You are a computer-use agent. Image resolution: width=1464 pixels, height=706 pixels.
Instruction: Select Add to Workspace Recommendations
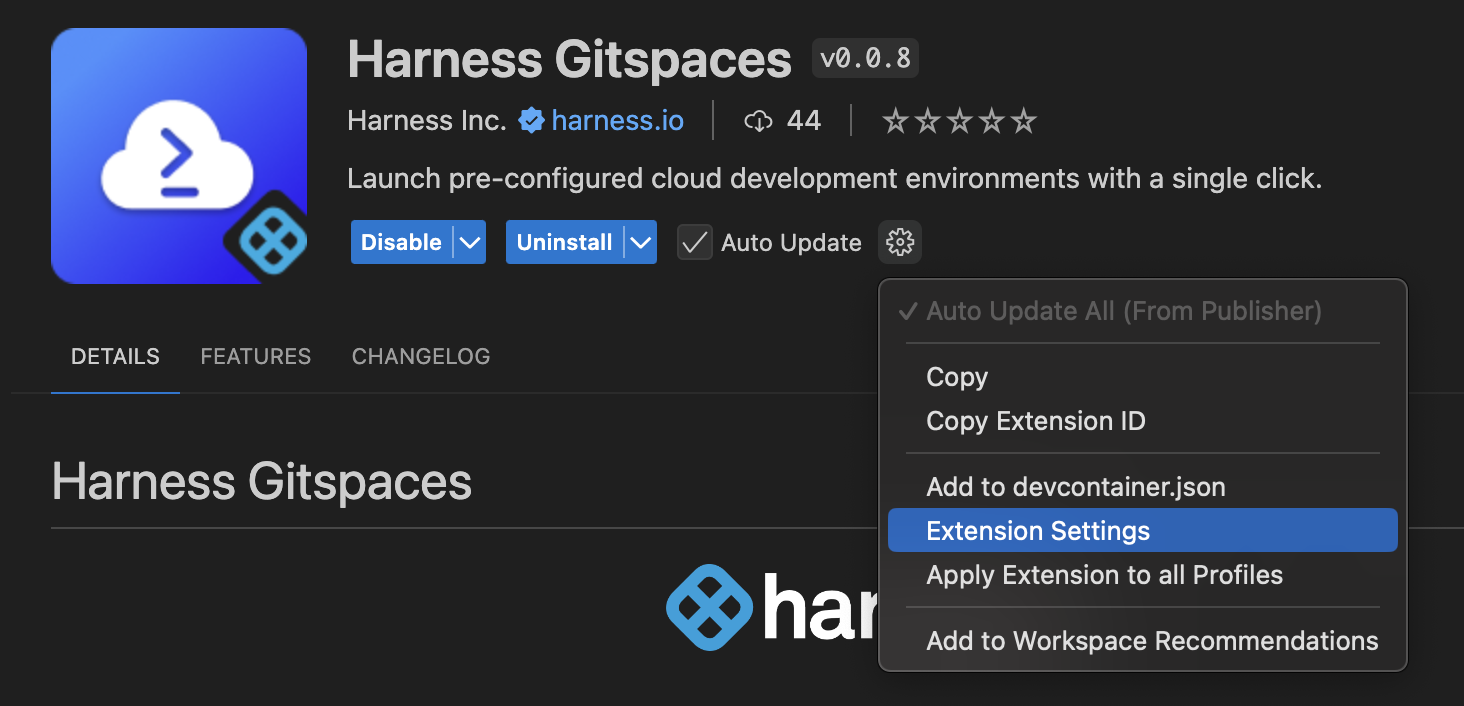(x=1152, y=641)
